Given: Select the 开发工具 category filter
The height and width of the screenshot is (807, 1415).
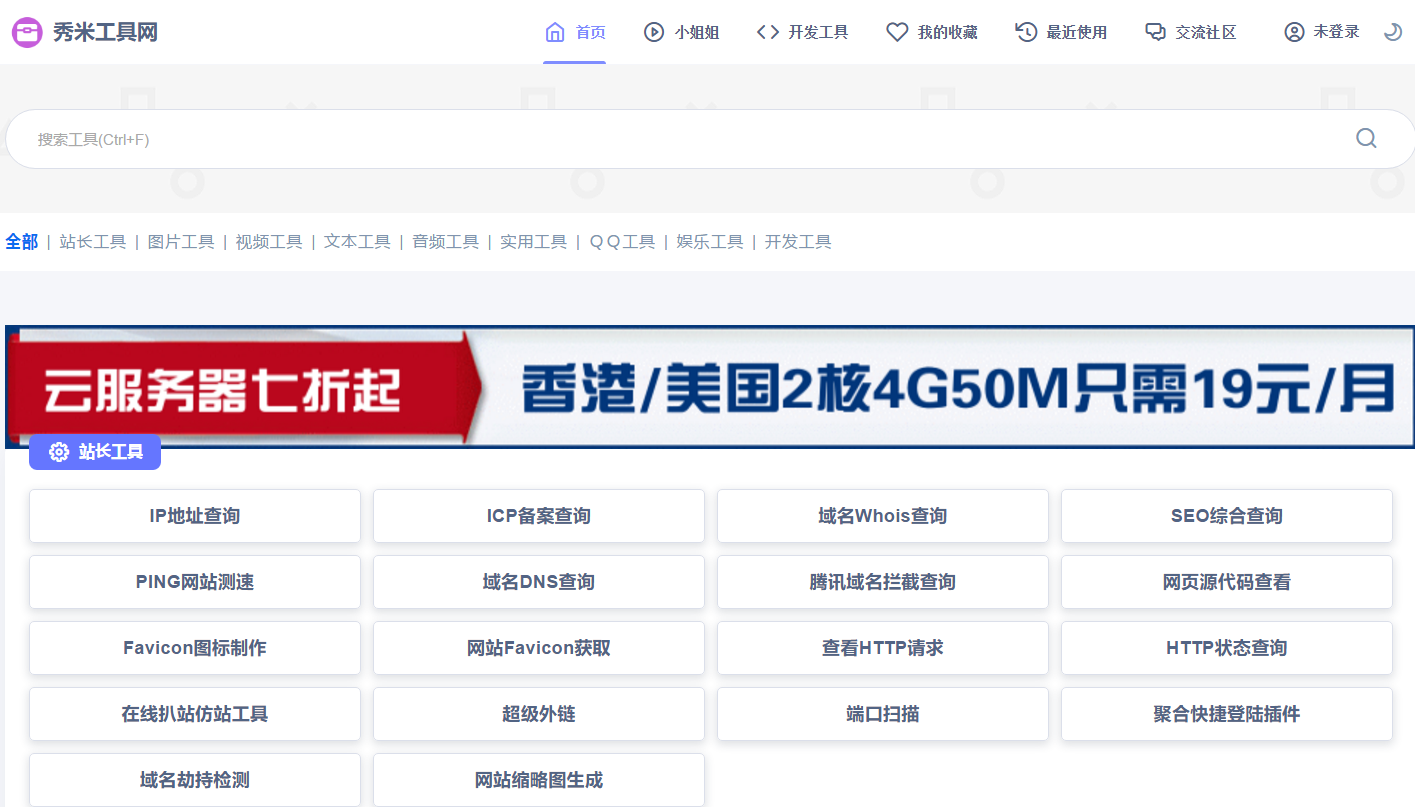Looking at the screenshot, I should tap(798, 242).
